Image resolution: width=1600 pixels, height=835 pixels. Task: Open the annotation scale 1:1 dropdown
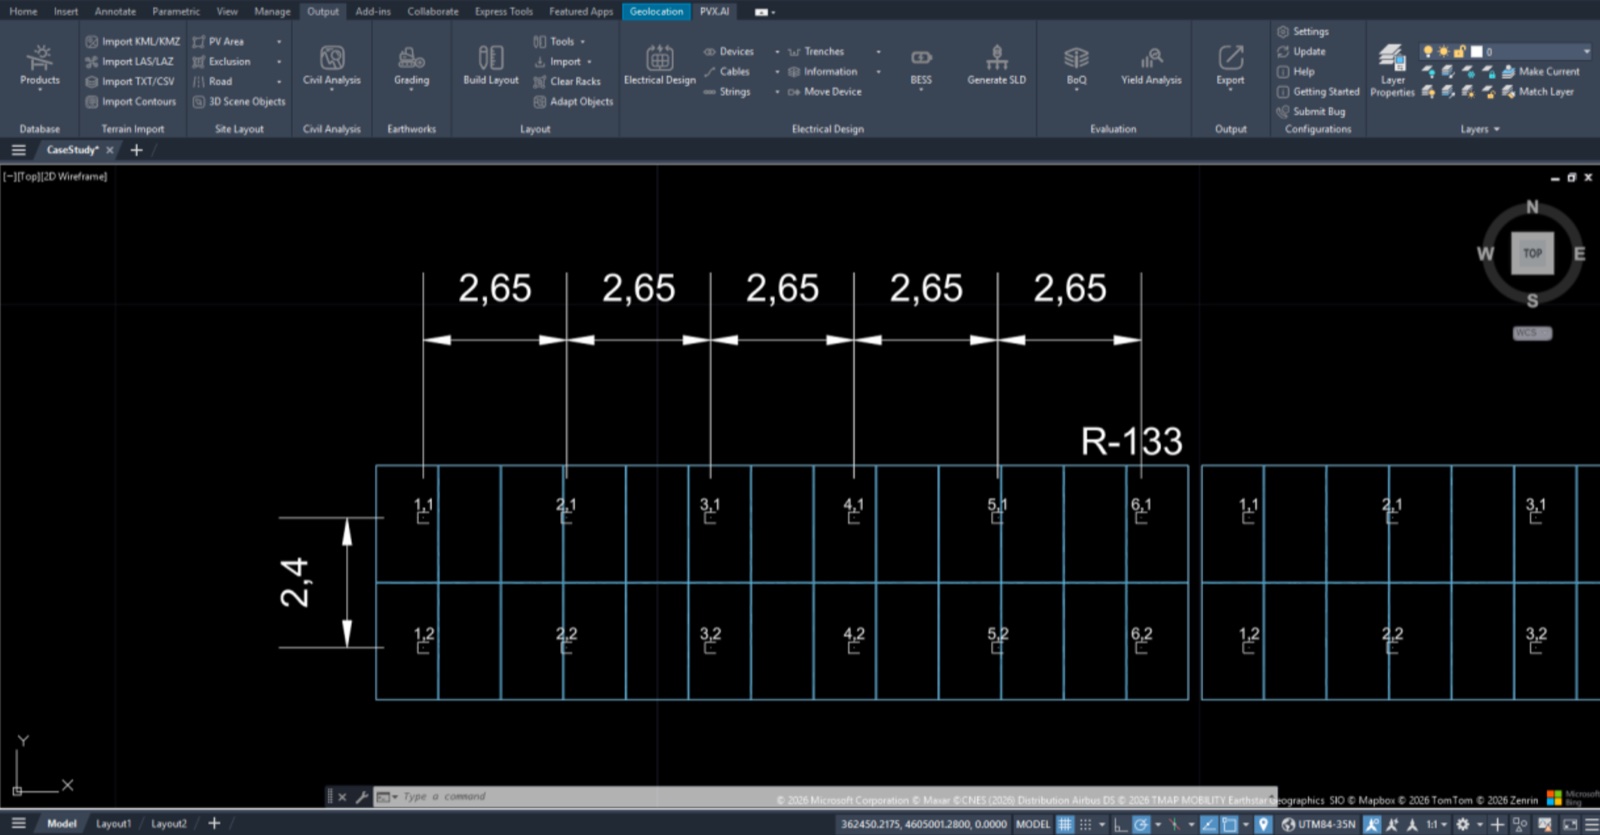pos(1435,824)
